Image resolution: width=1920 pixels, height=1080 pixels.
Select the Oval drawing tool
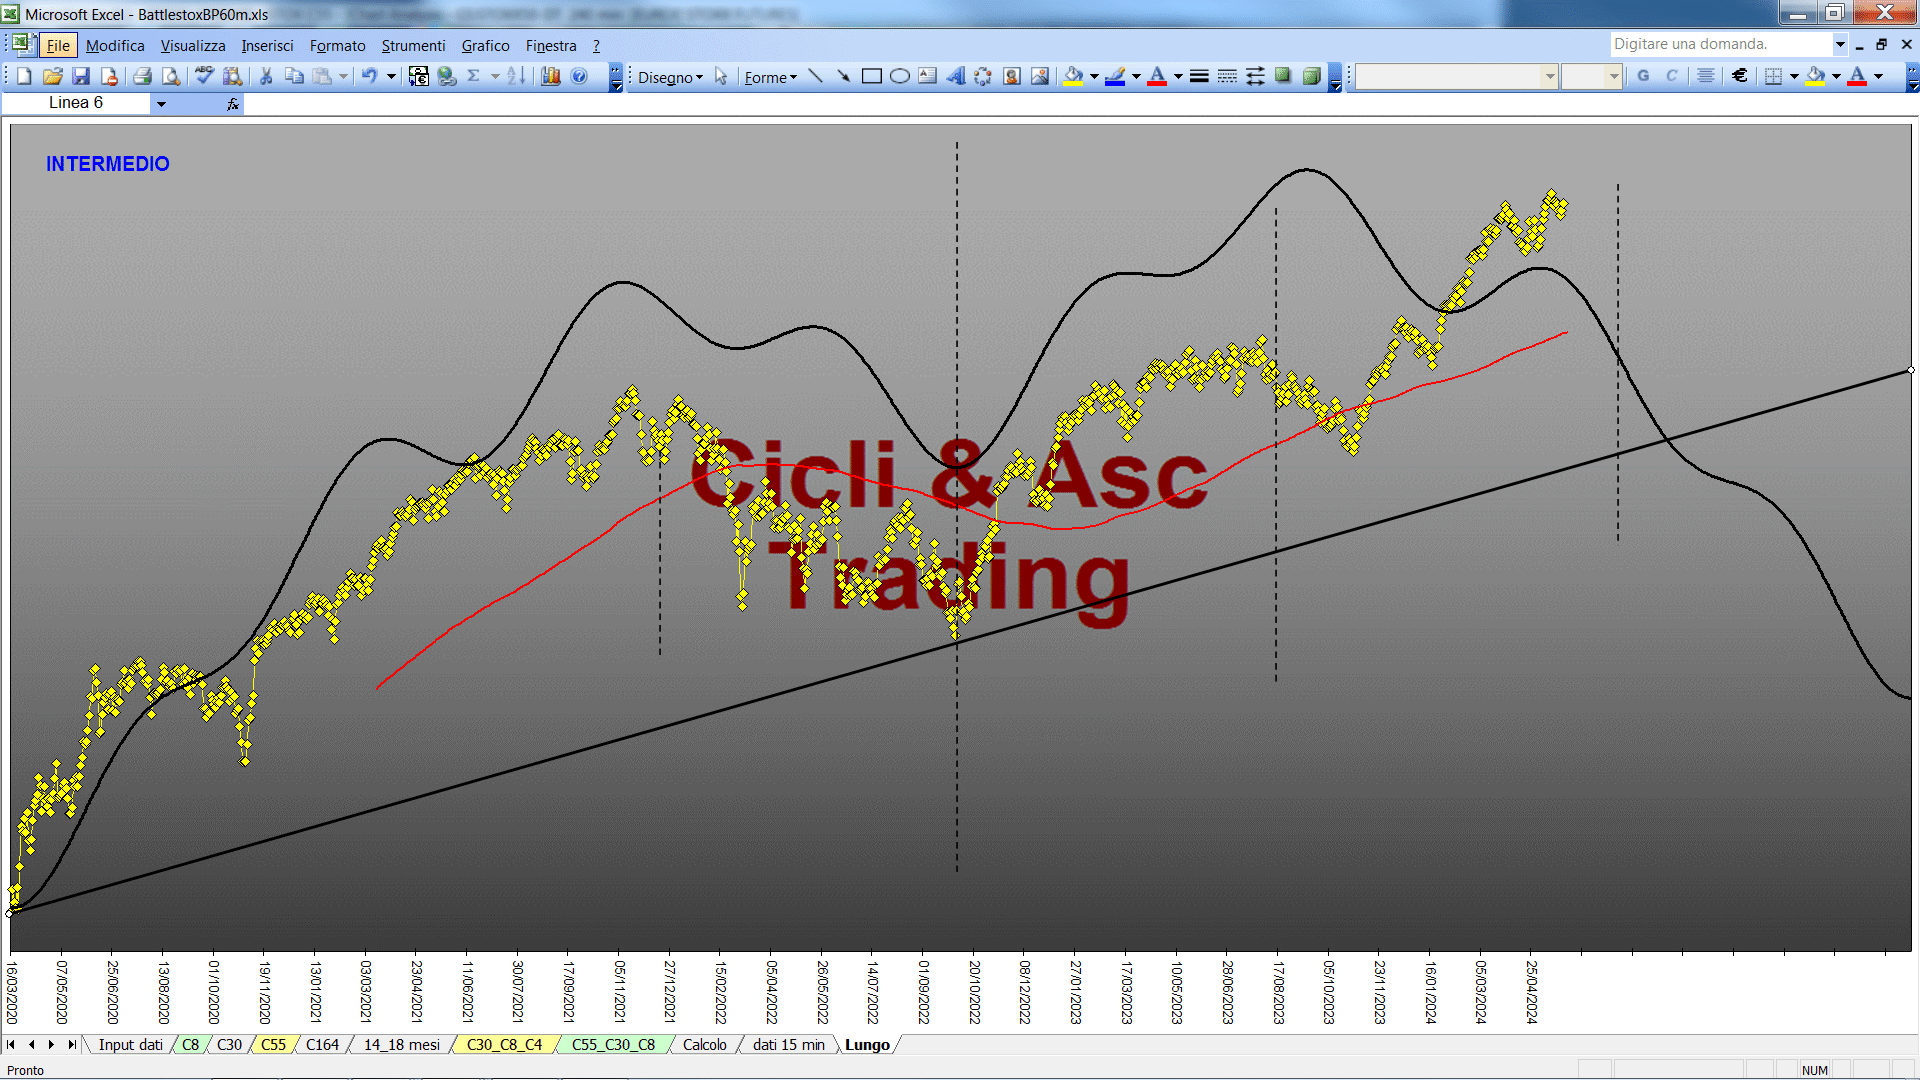pos(900,76)
